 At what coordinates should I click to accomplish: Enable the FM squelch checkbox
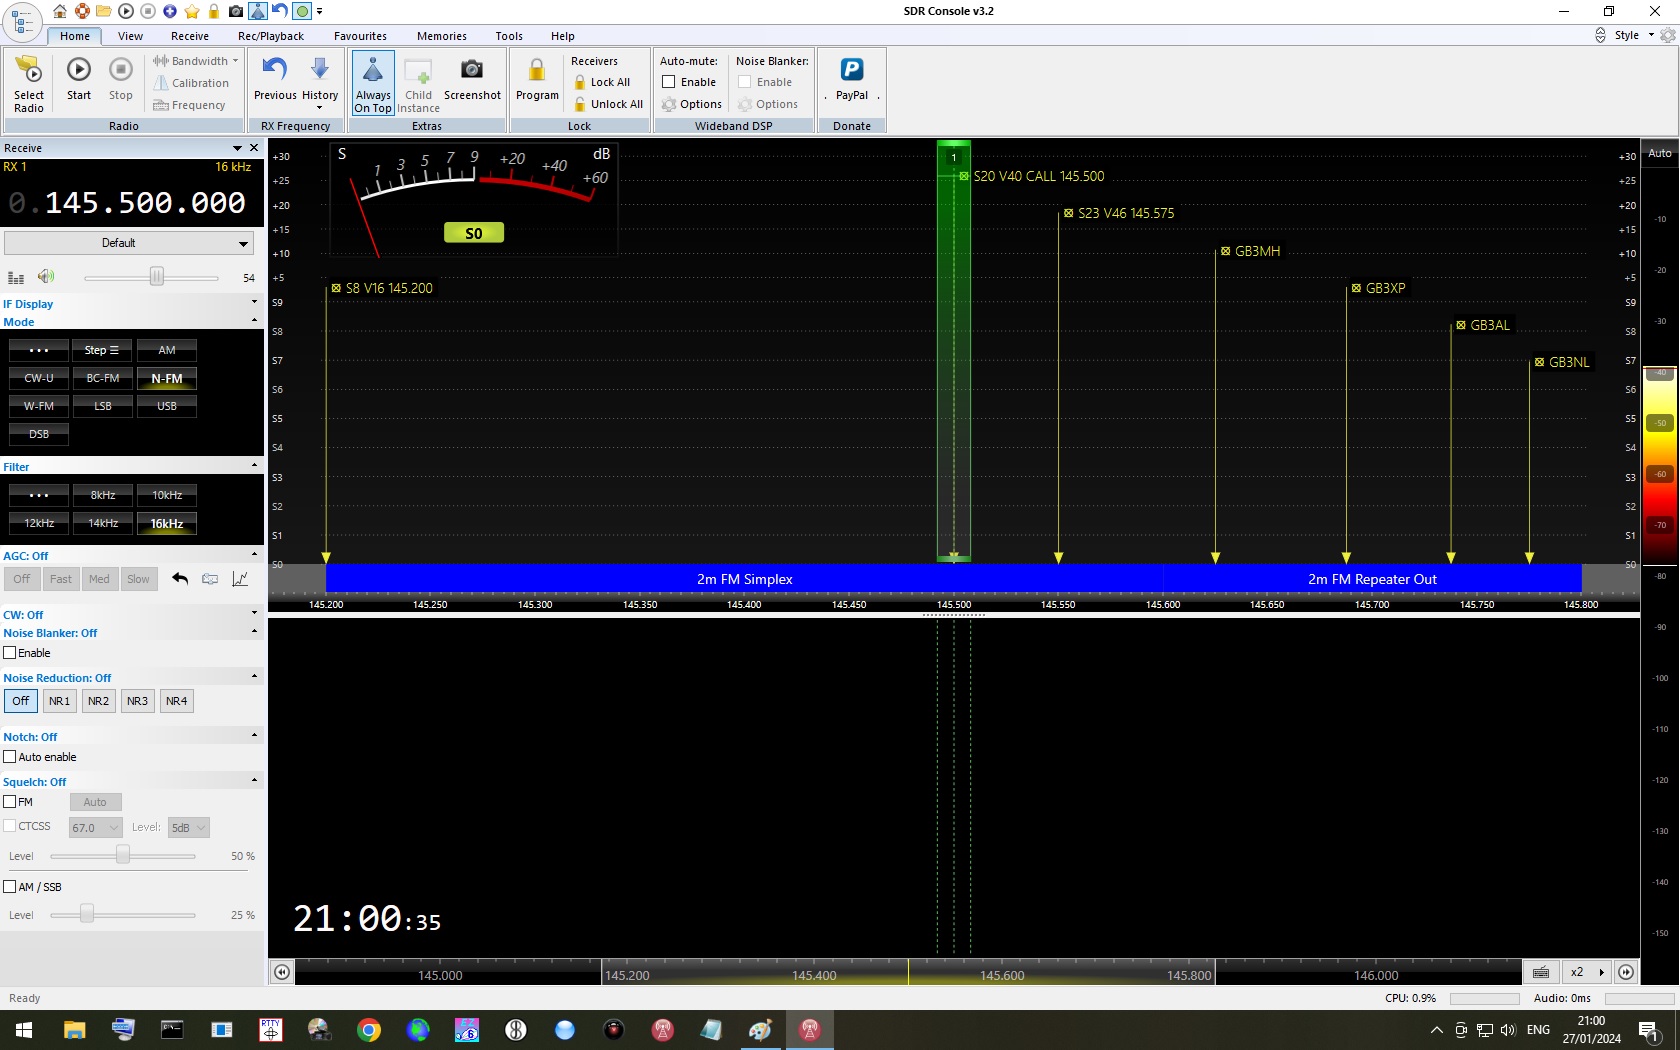(10, 802)
